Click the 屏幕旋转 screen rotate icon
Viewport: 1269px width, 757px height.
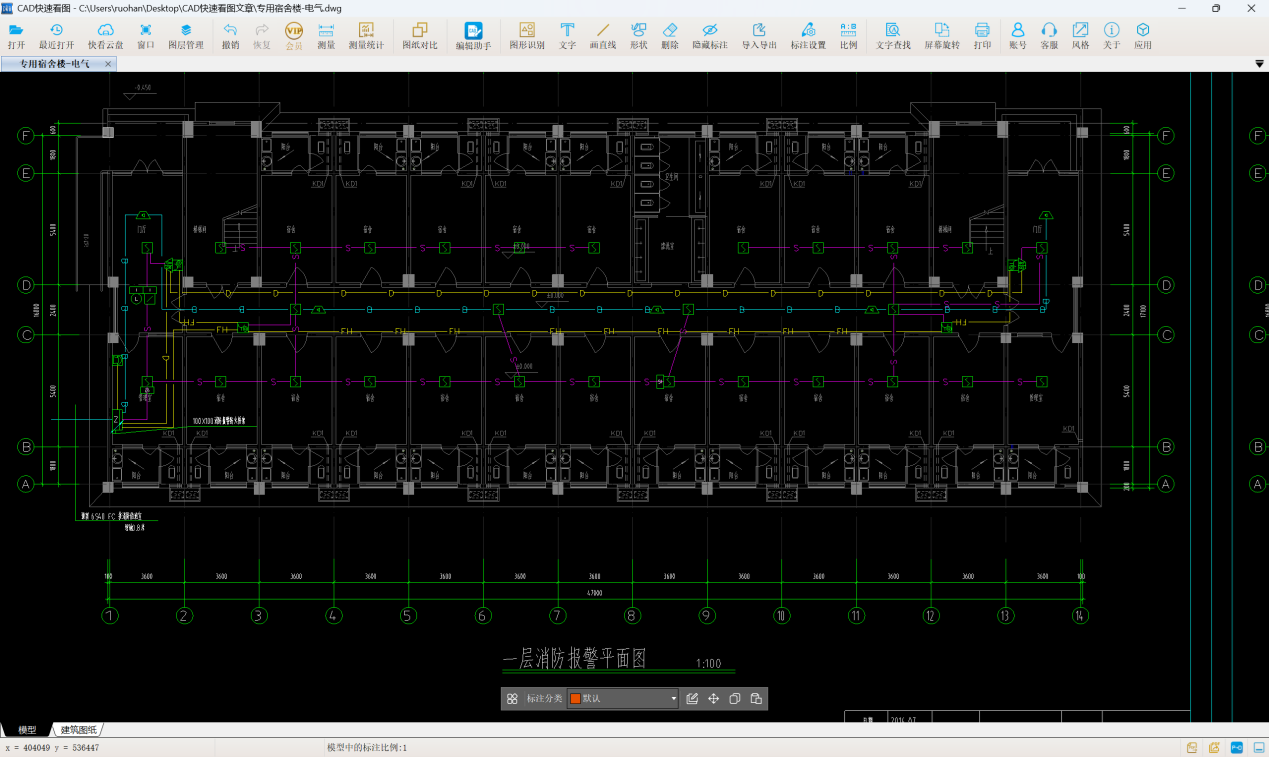click(x=941, y=36)
